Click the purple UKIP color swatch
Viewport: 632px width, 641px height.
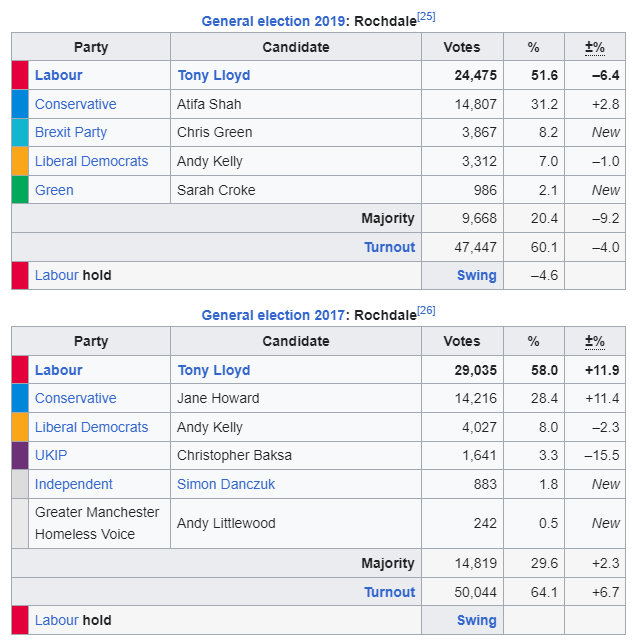coord(20,455)
